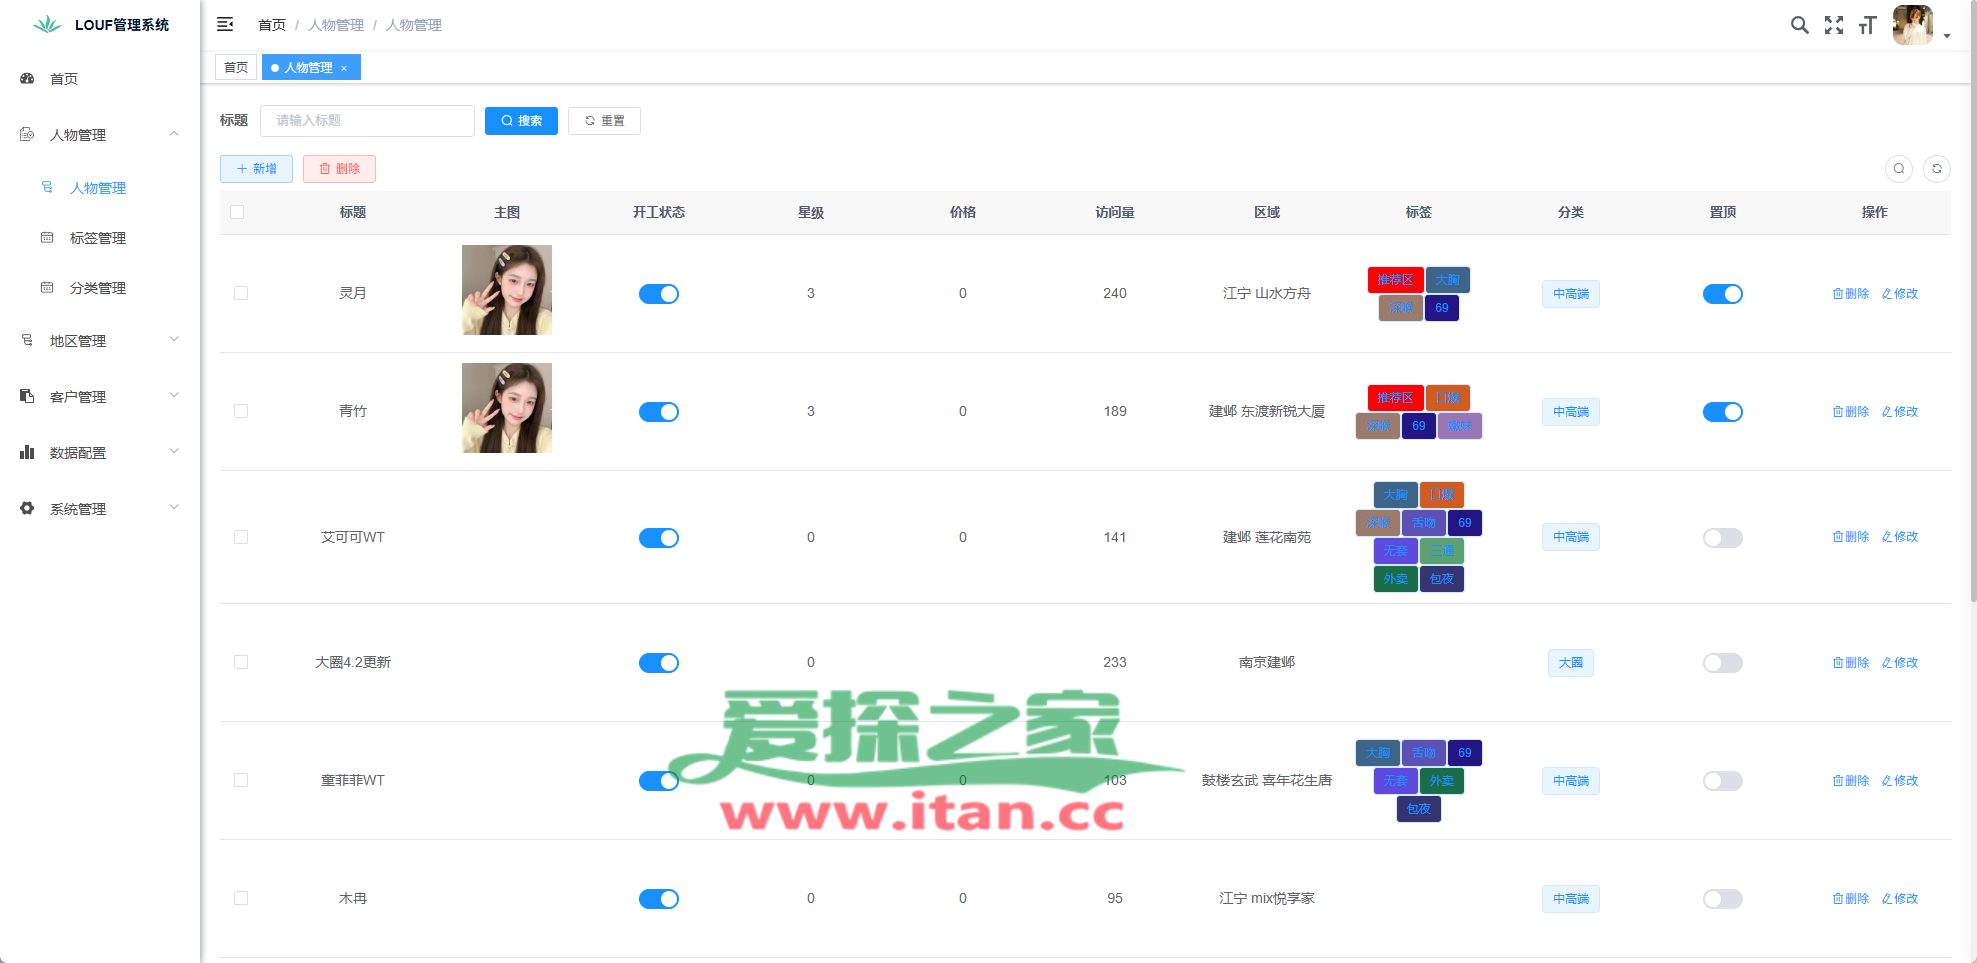
Task: Turn off 开工状态 switch for 灵月
Action: [658, 294]
